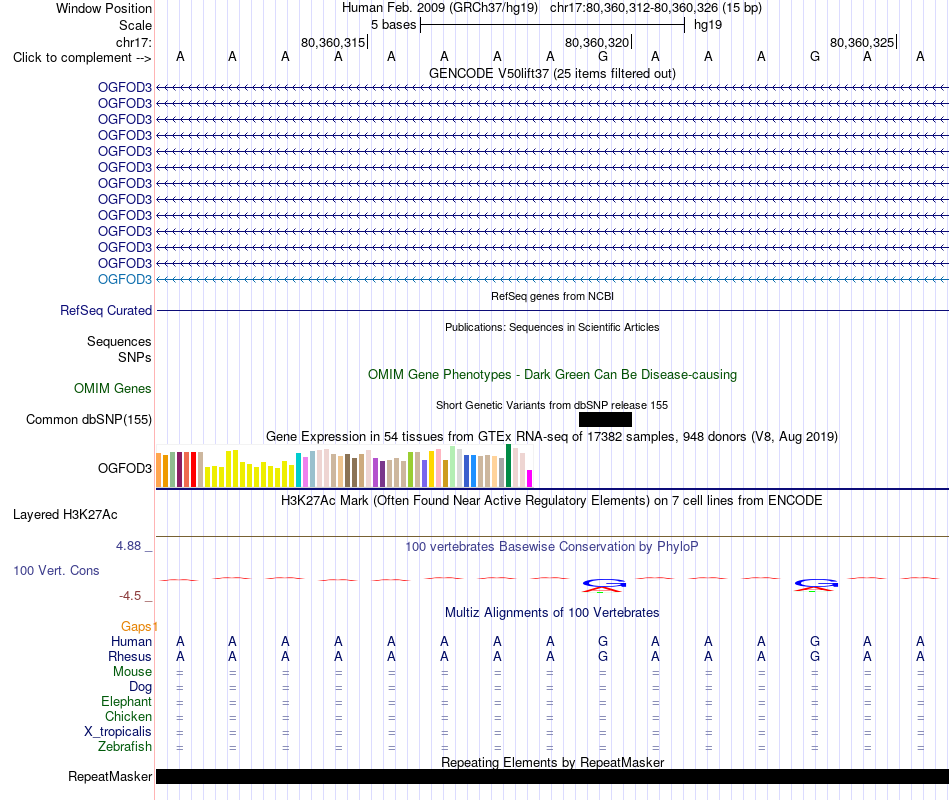The width and height of the screenshot is (950, 800).
Task: Select the 'Mouse' alignment row label
Action: click(132, 672)
